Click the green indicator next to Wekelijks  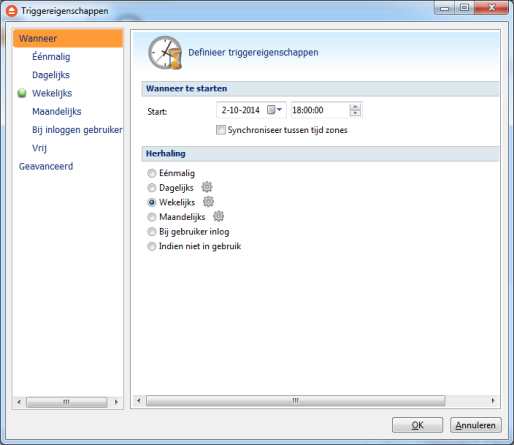[22, 93]
